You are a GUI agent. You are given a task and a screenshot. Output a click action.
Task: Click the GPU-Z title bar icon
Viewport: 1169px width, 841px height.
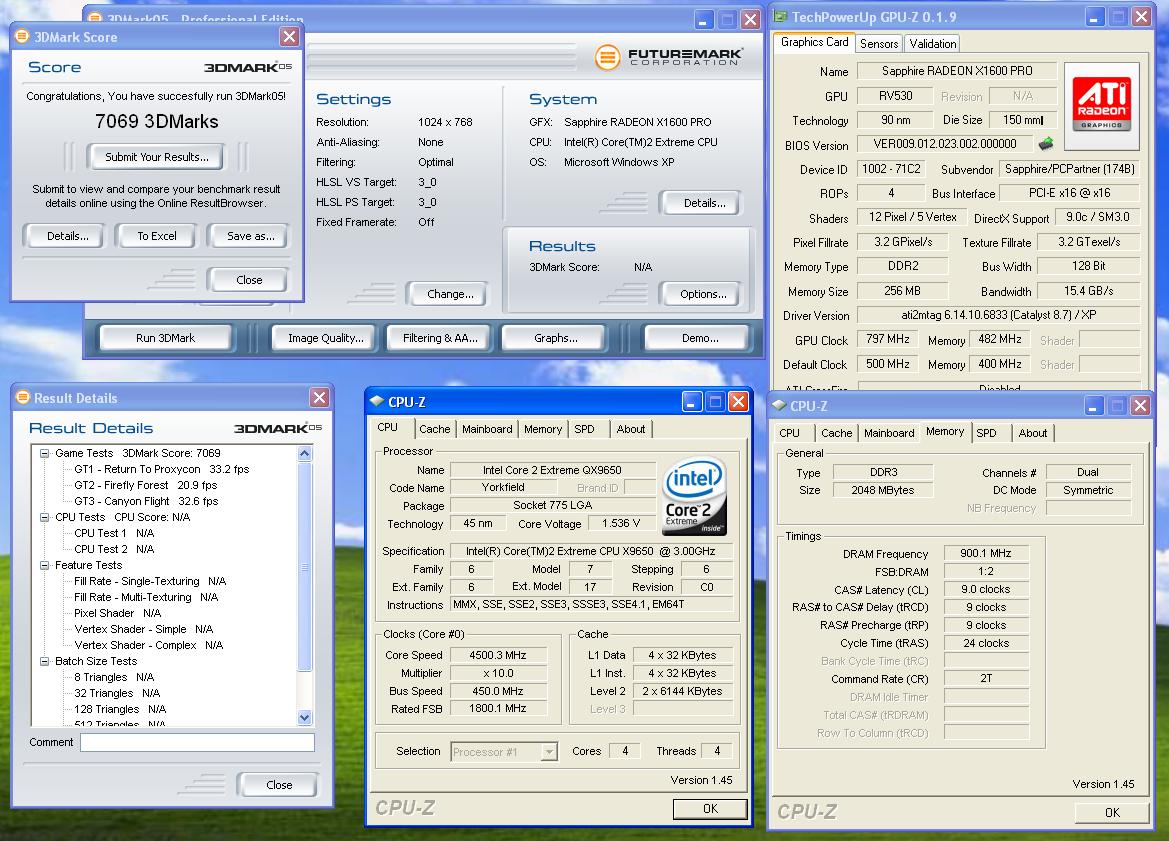click(781, 16)
